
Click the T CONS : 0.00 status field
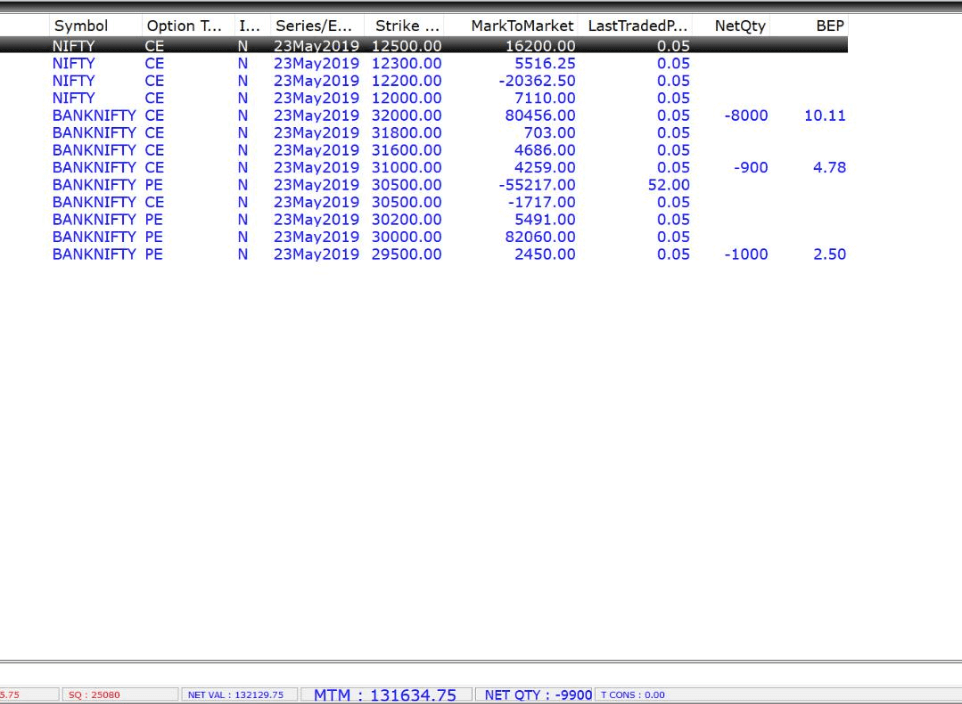point(633,695)
